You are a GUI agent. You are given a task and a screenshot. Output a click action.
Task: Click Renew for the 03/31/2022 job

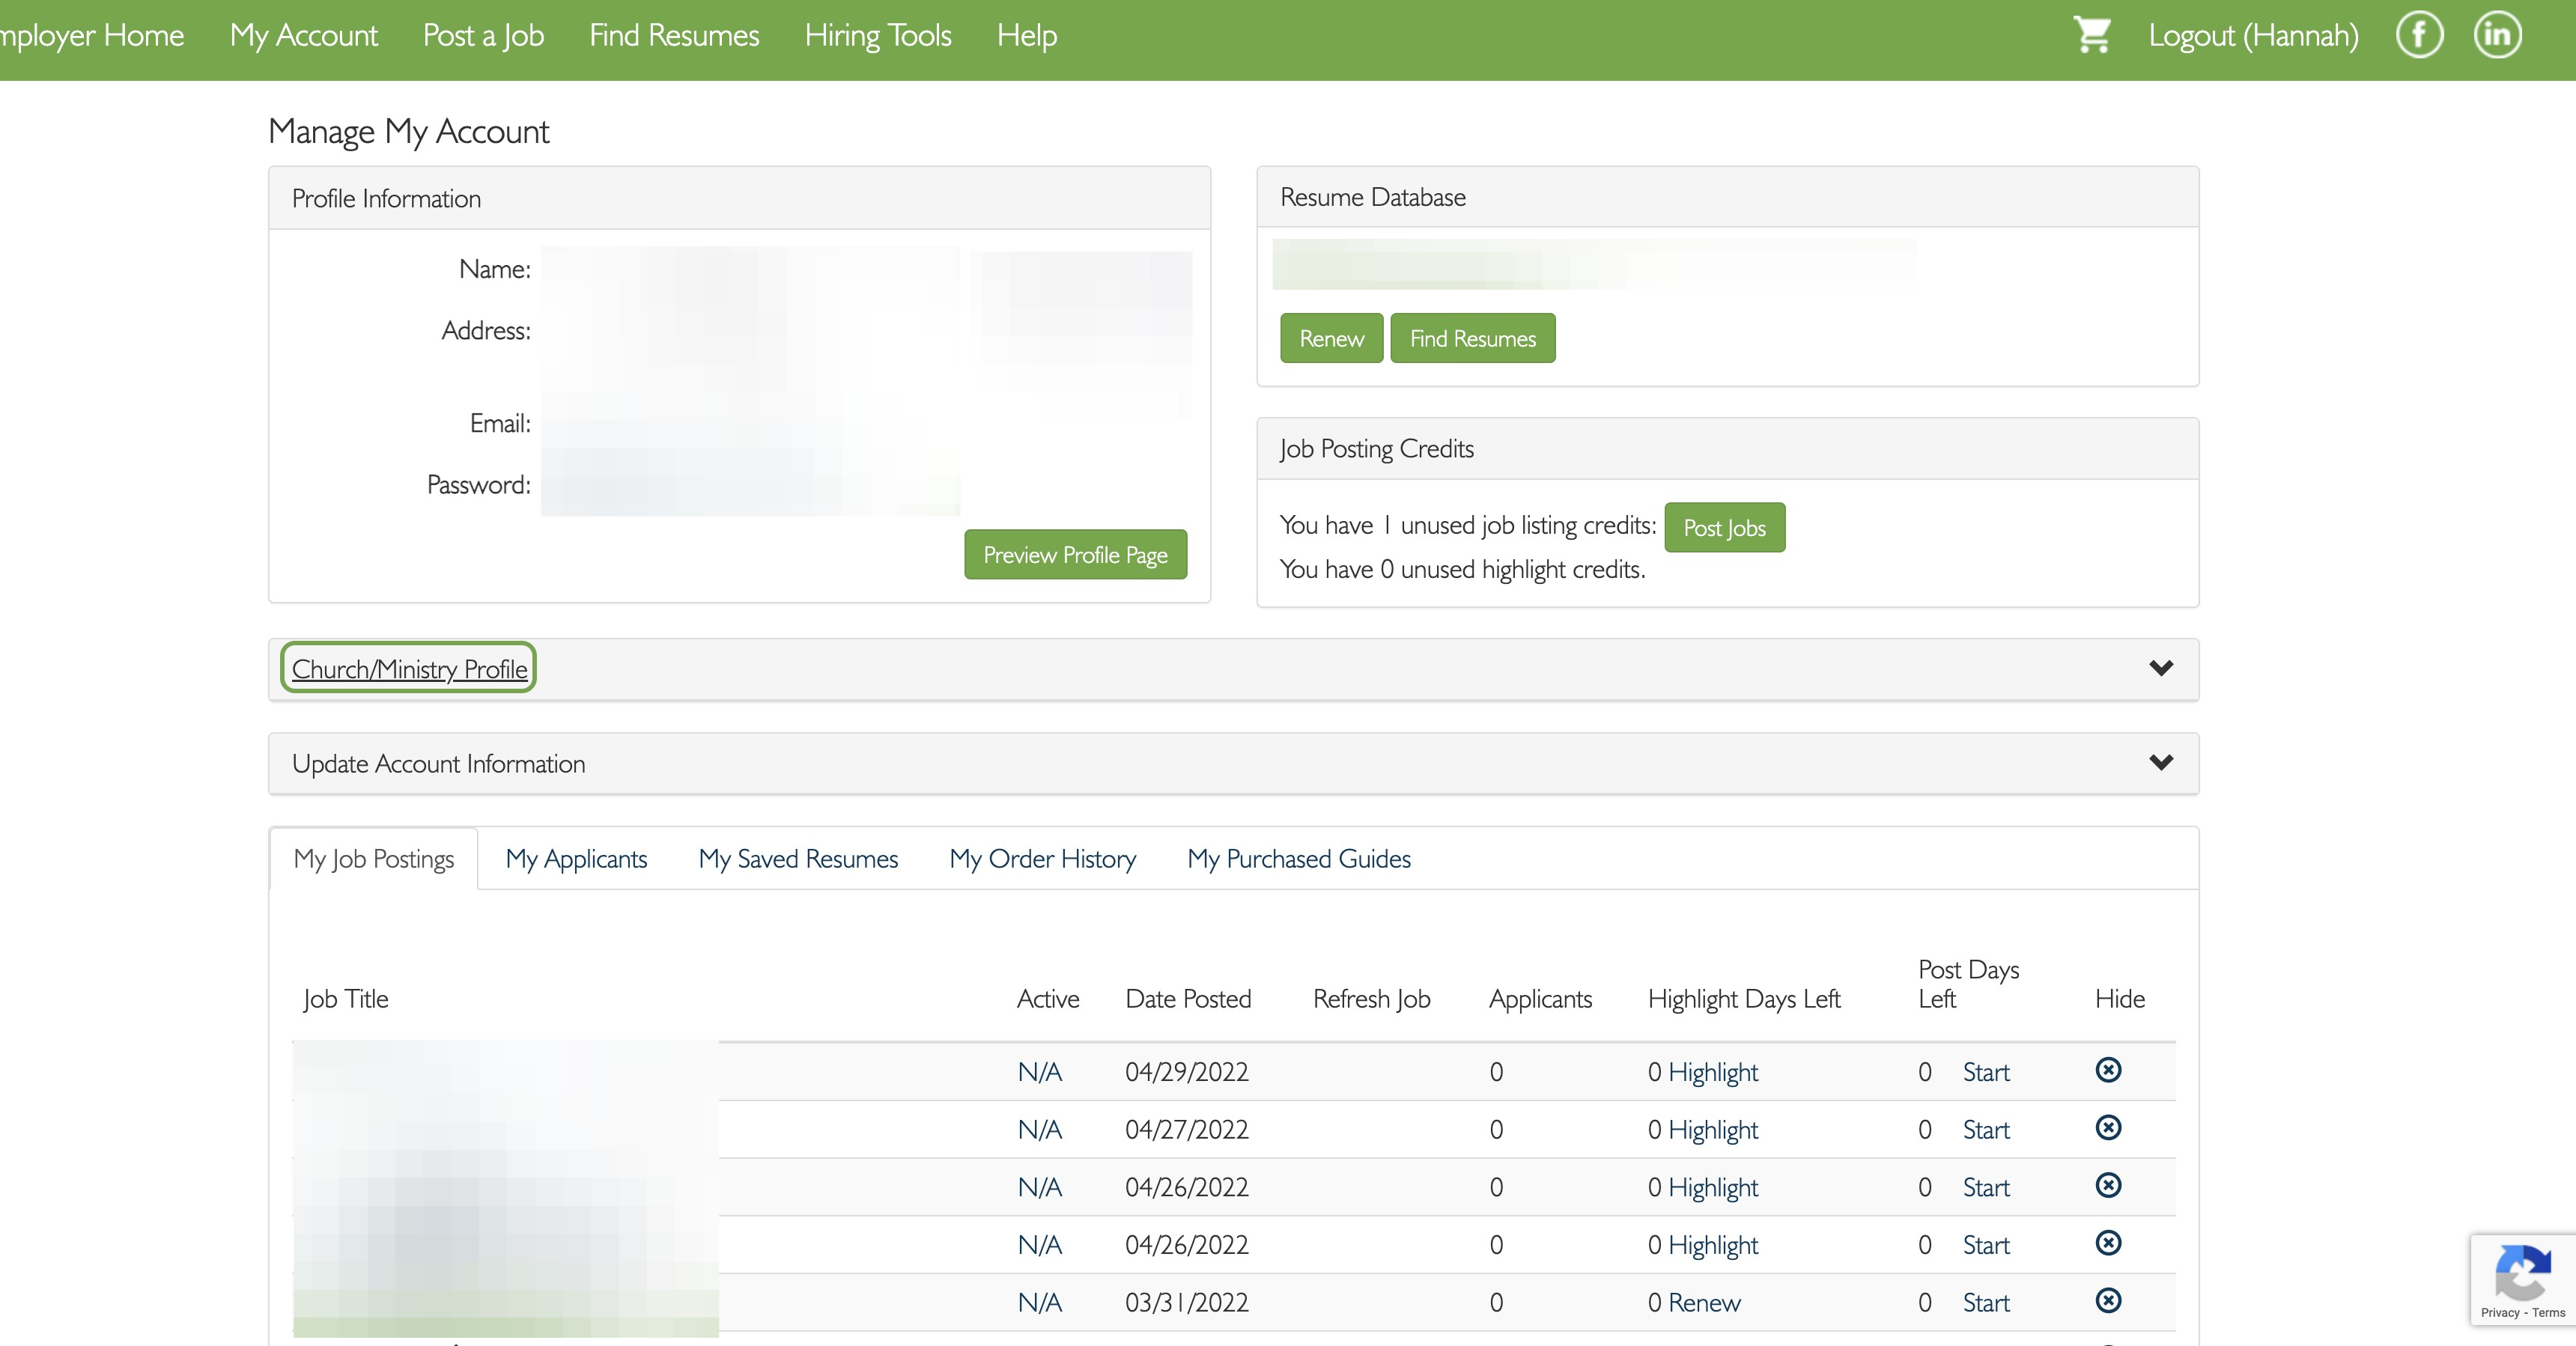pos(1704,1303)
